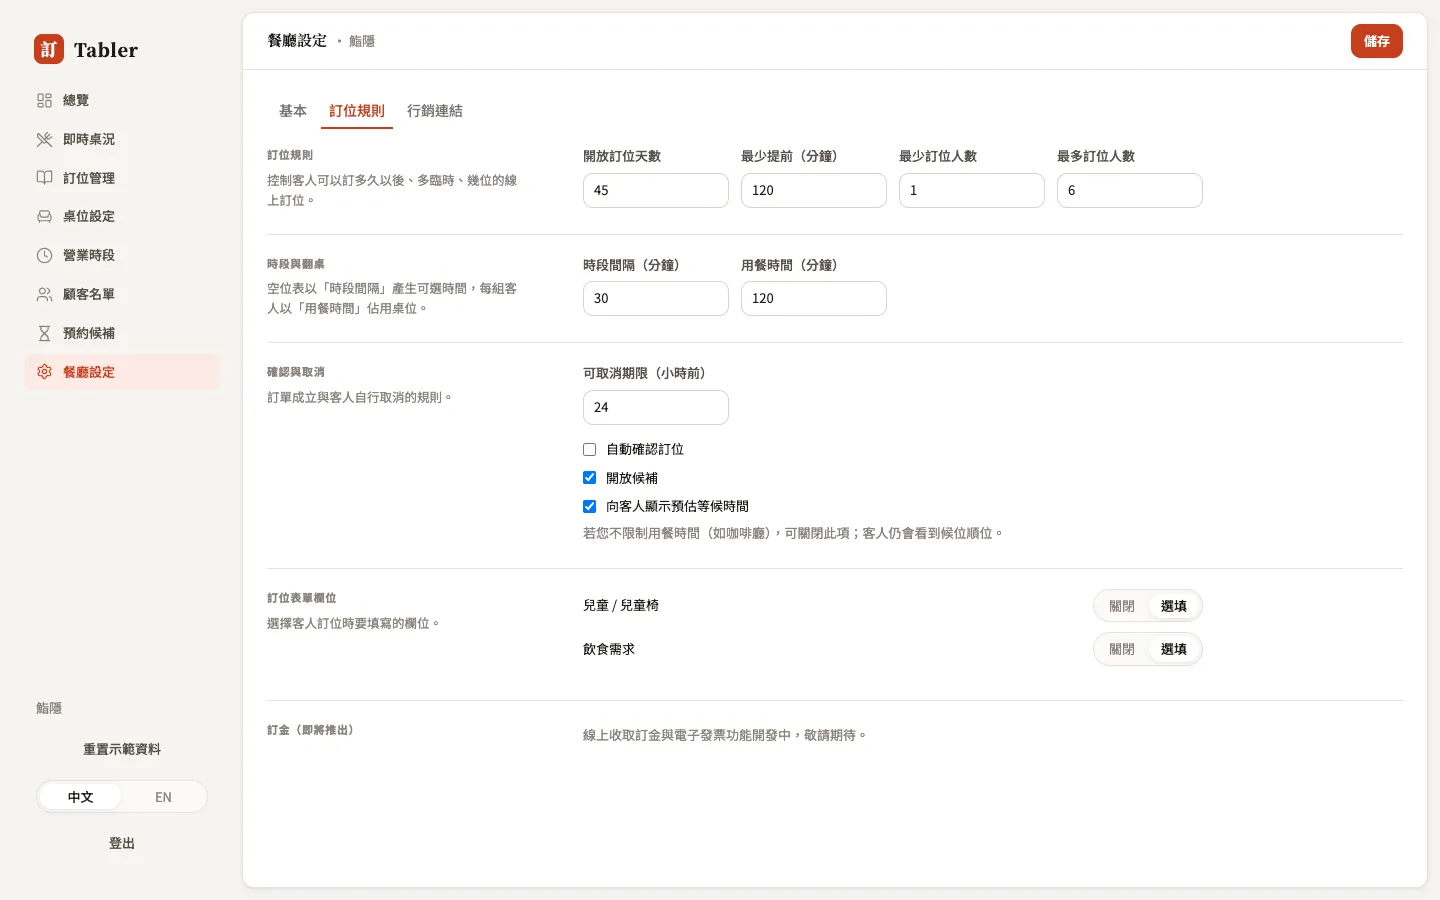Go to 預約候補 waitlist page
The width and height of the screenshot is (1440, 900).
122,333
